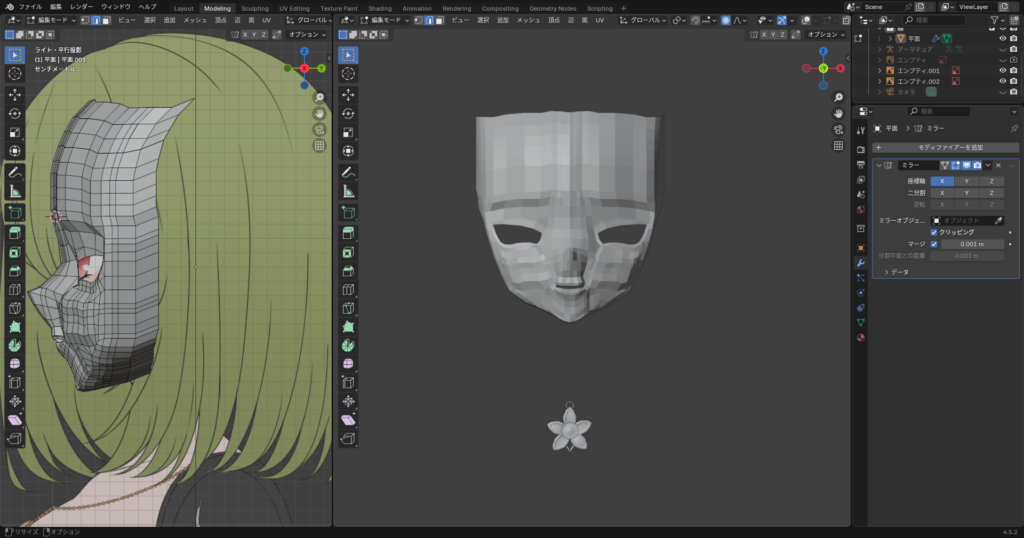Activate the Measure tool in left viewport
The width and height of the screenshot is (1024, 538).
coord(15,192)
